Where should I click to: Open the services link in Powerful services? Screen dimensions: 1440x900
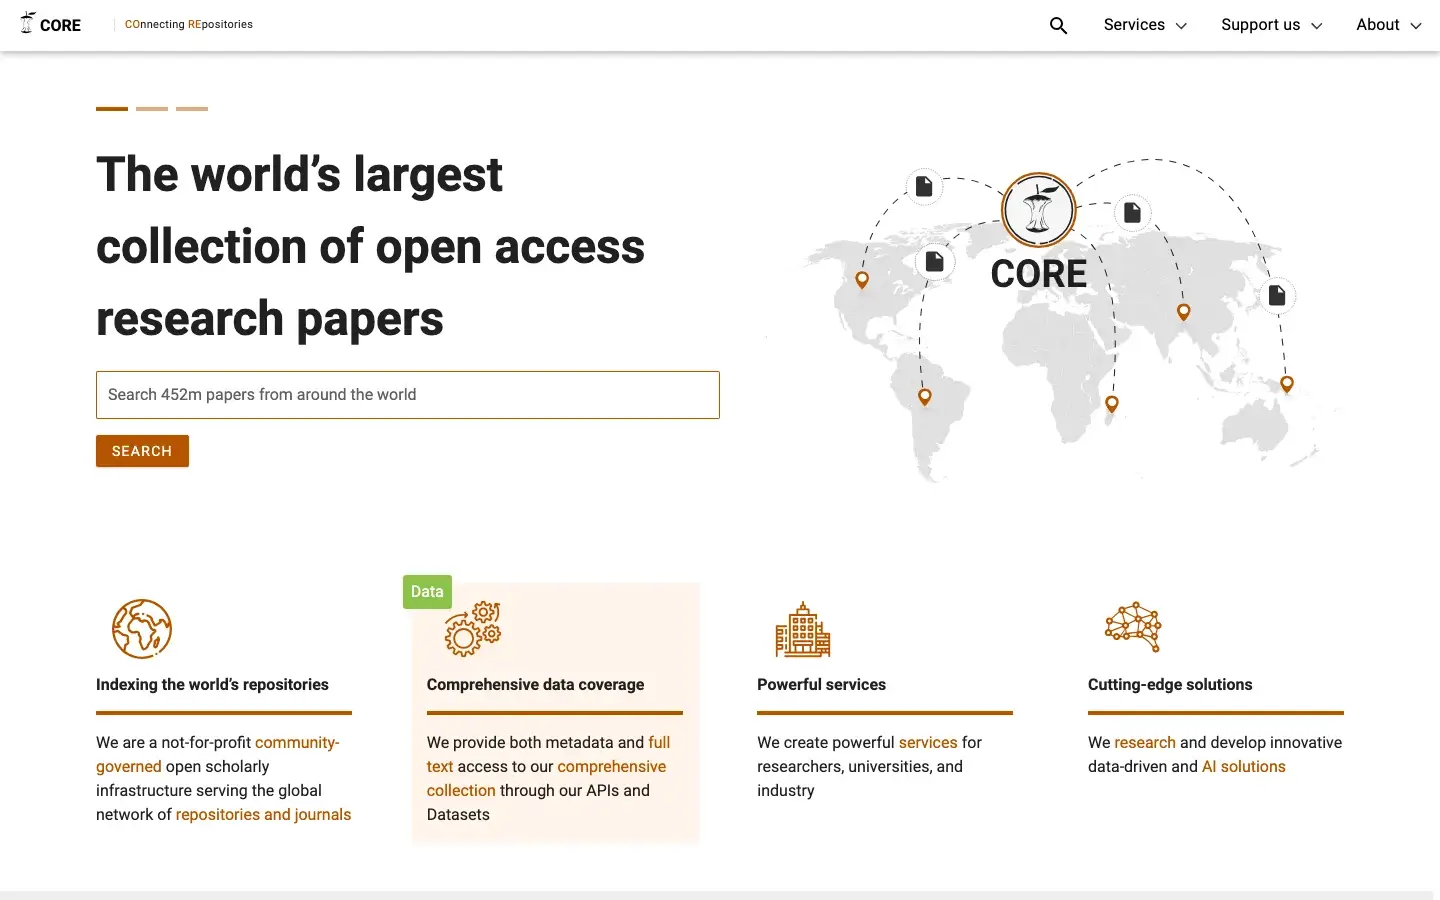[928, 743]
